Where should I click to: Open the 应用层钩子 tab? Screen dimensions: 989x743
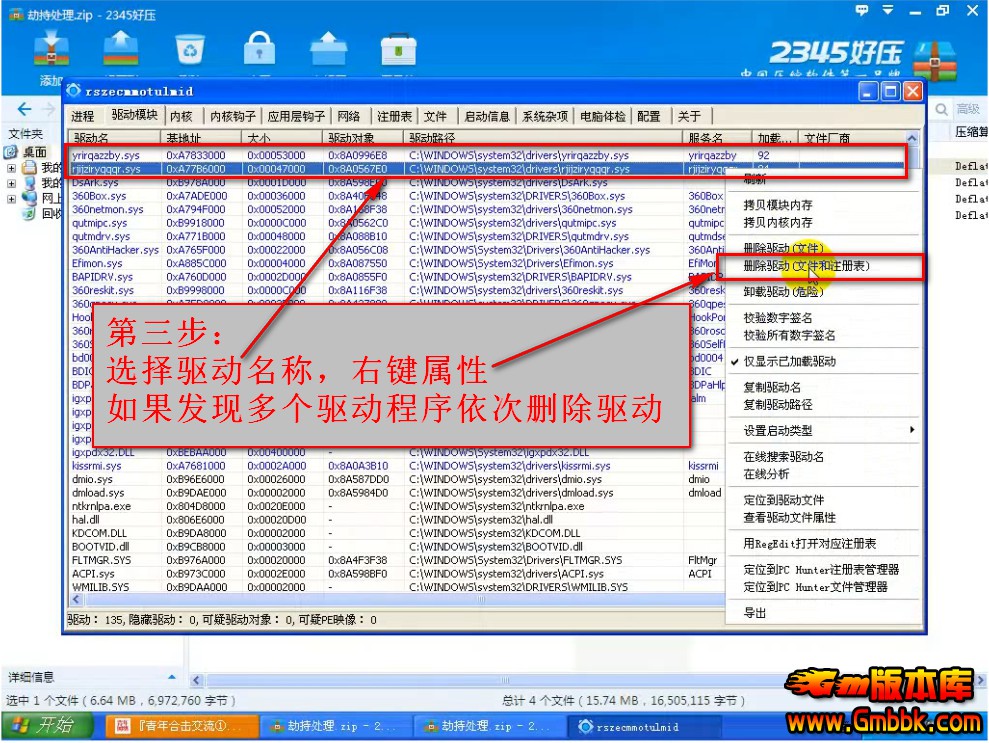click(x=296, y=116)
